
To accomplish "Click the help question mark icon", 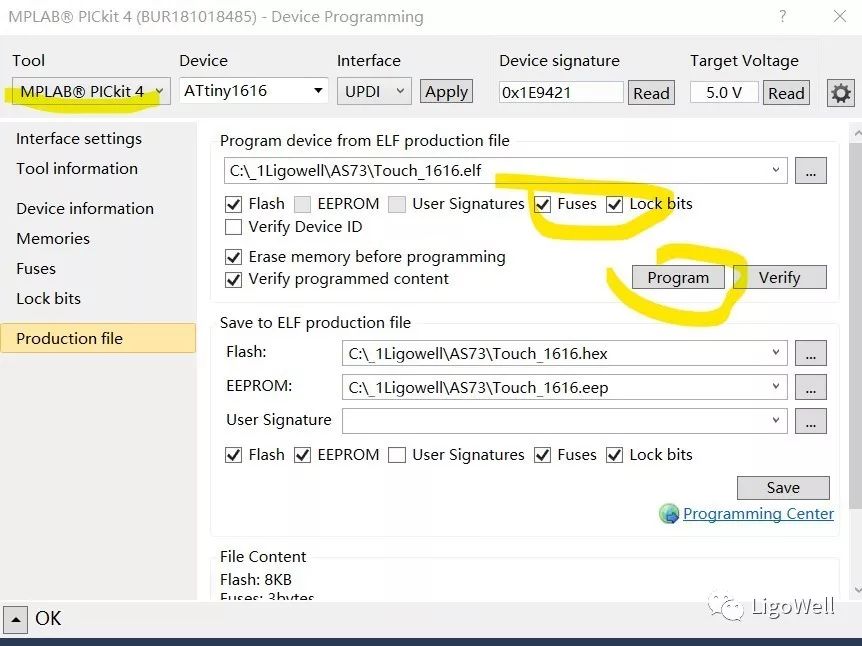I will click(x=782, y=16).
